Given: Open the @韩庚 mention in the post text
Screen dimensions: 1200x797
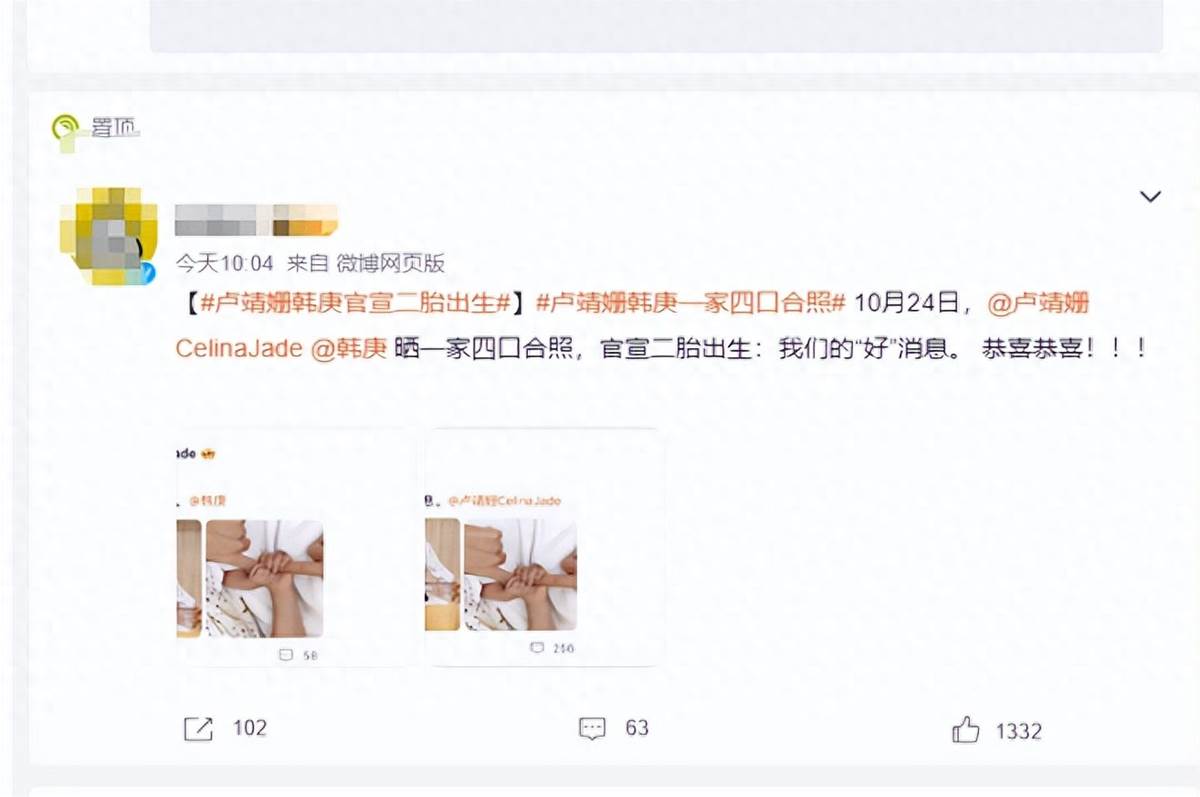Looking at the screenshot, I should (x=349, y=349).
